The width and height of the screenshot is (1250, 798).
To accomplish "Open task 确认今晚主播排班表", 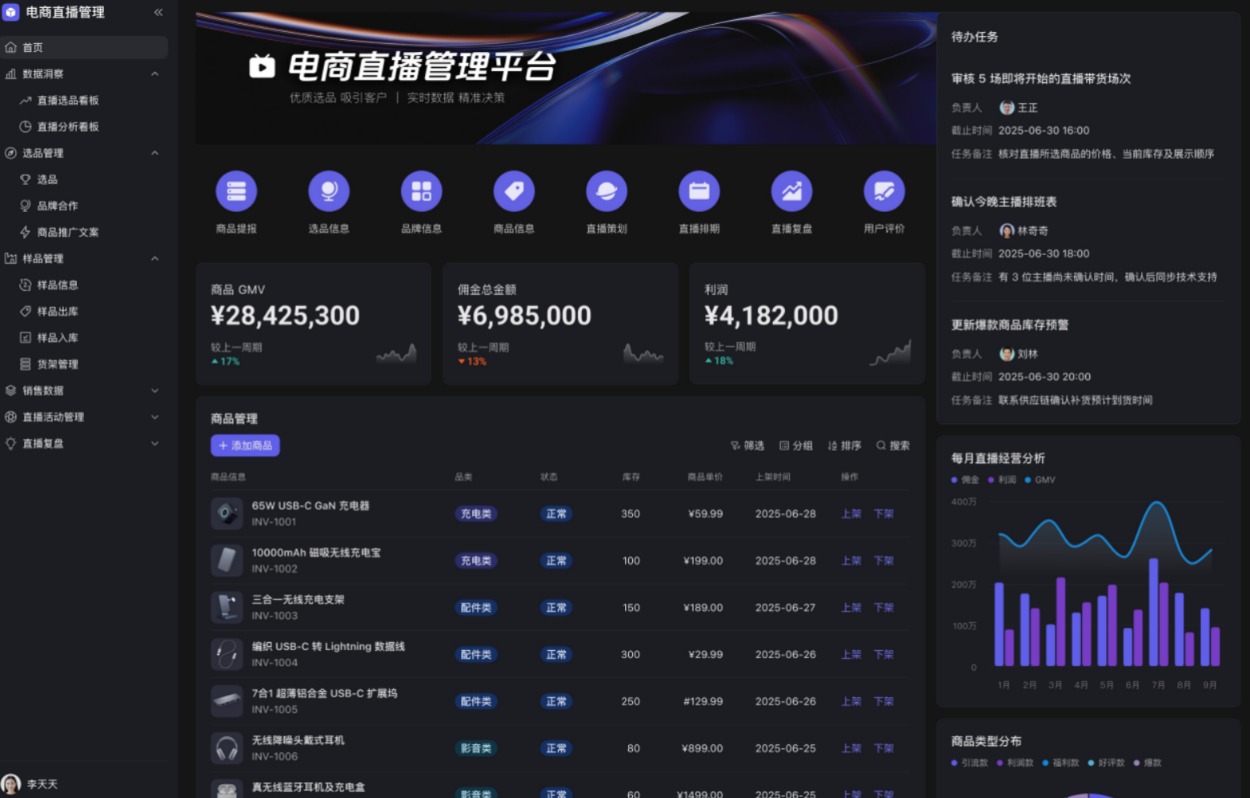I will (1004, 202).
